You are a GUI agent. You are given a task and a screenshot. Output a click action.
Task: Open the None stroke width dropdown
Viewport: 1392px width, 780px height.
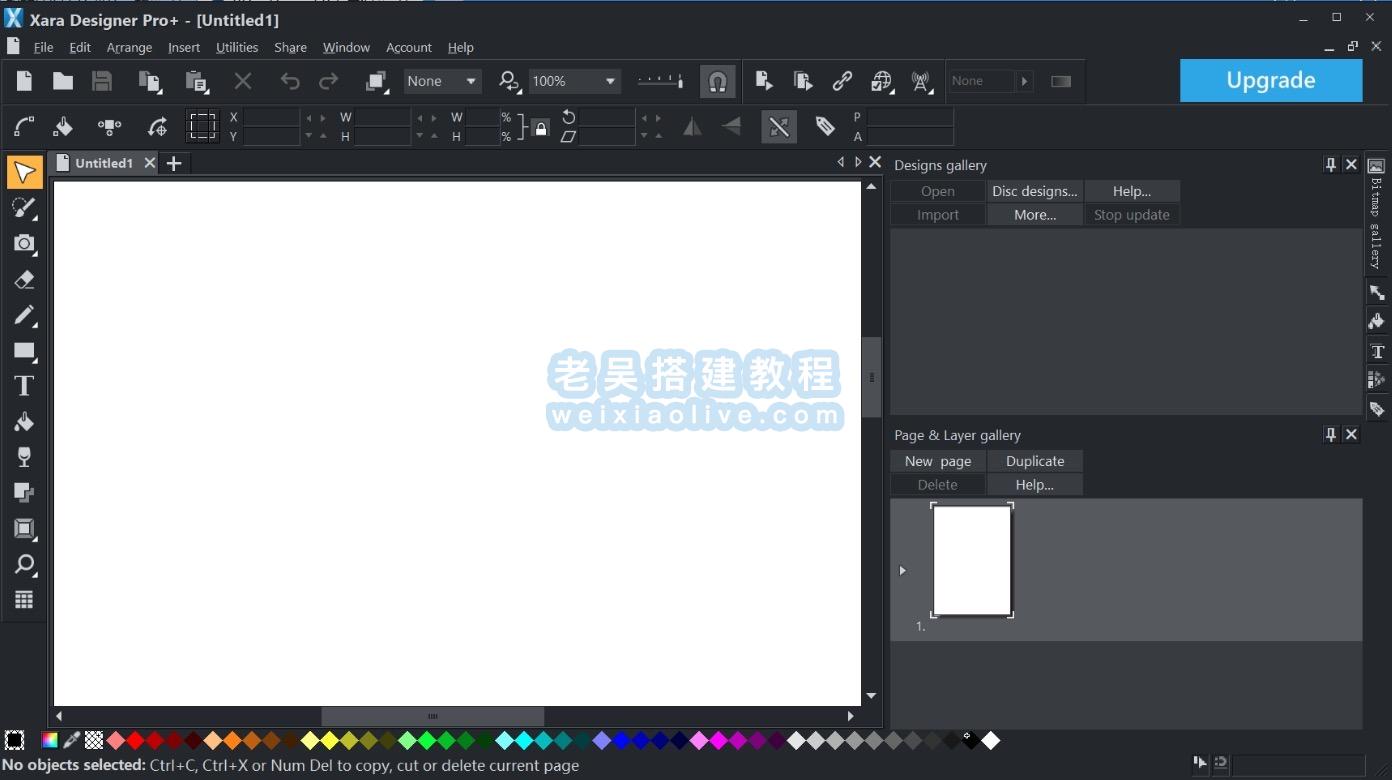469,81
